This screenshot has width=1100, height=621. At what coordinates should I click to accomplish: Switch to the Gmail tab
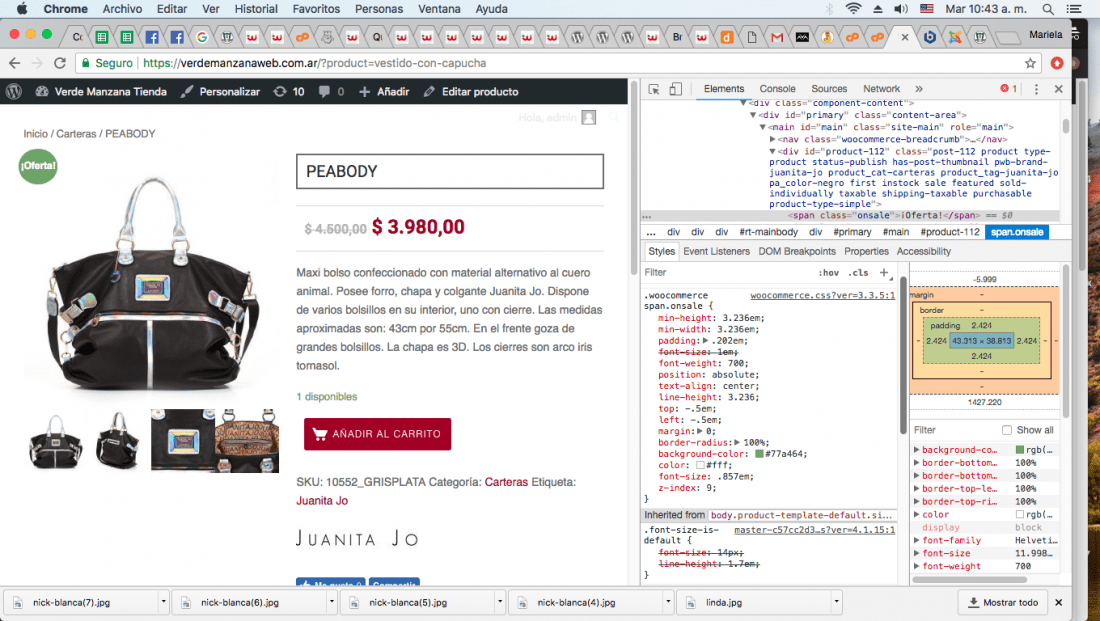[777, 37]
